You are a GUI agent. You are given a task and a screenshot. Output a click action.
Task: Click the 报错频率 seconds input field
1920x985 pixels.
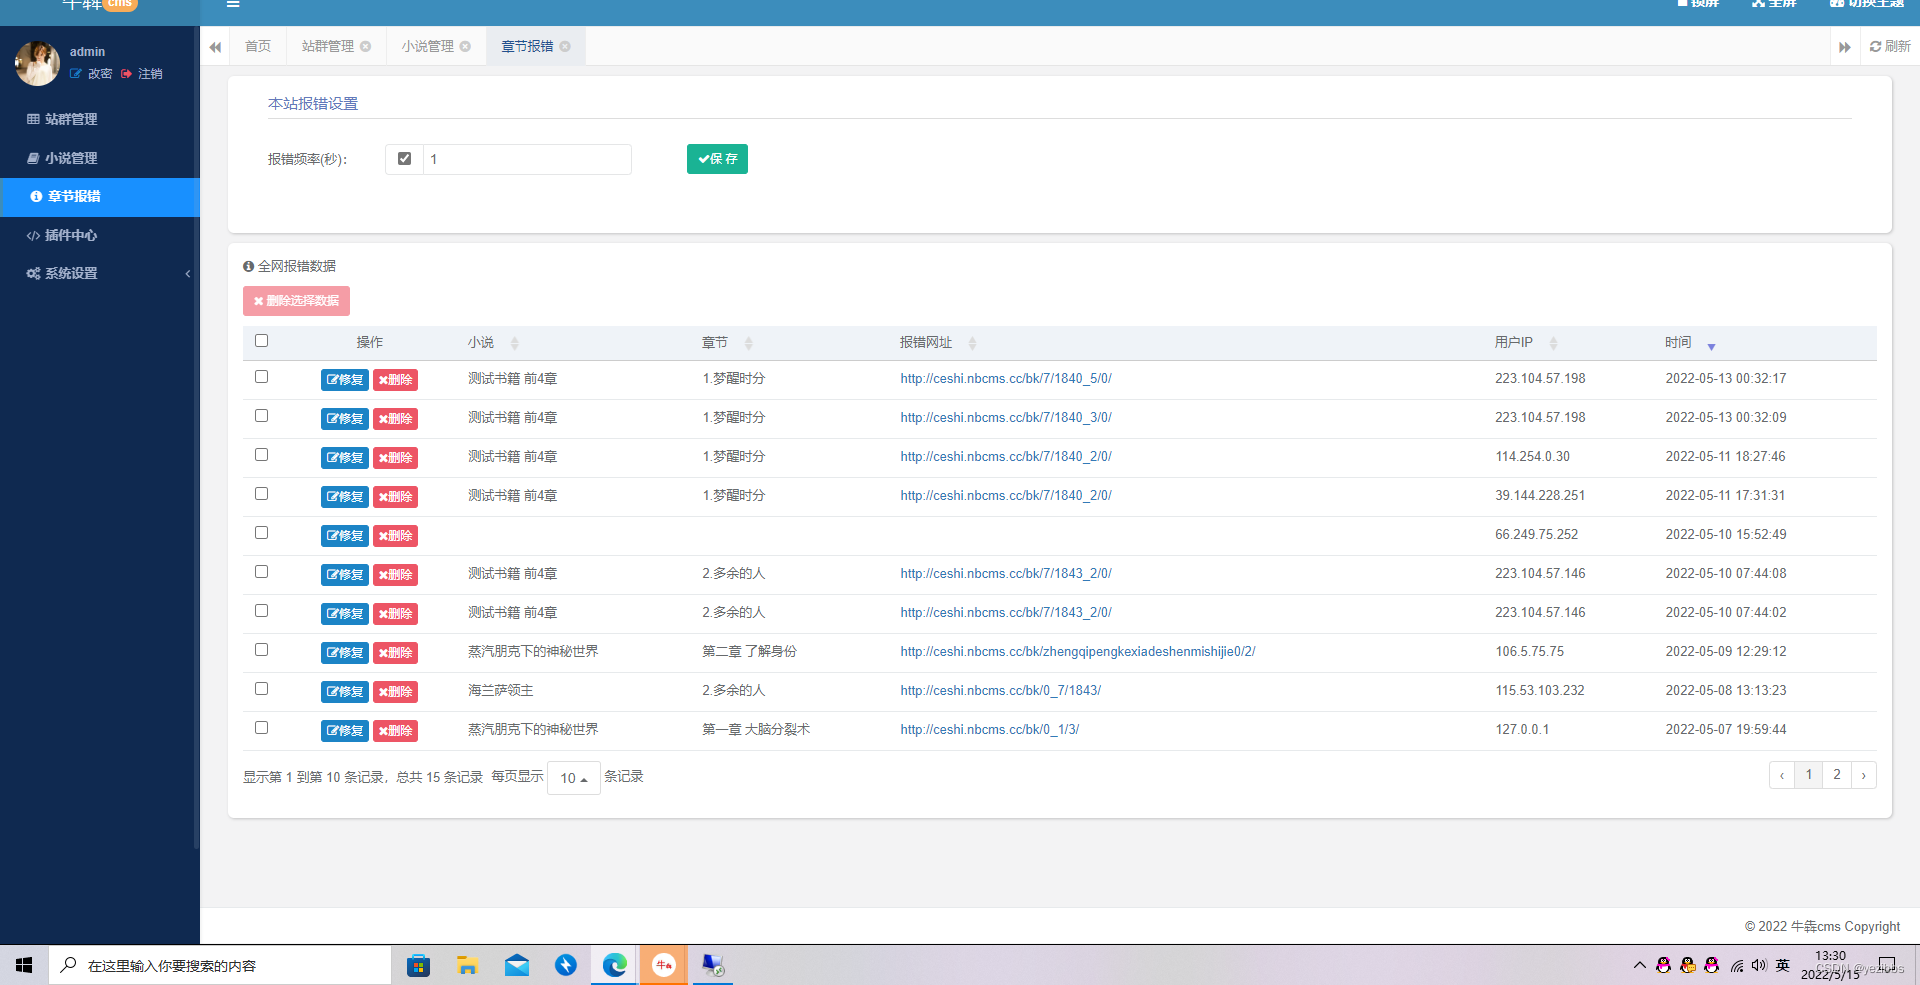527,160
